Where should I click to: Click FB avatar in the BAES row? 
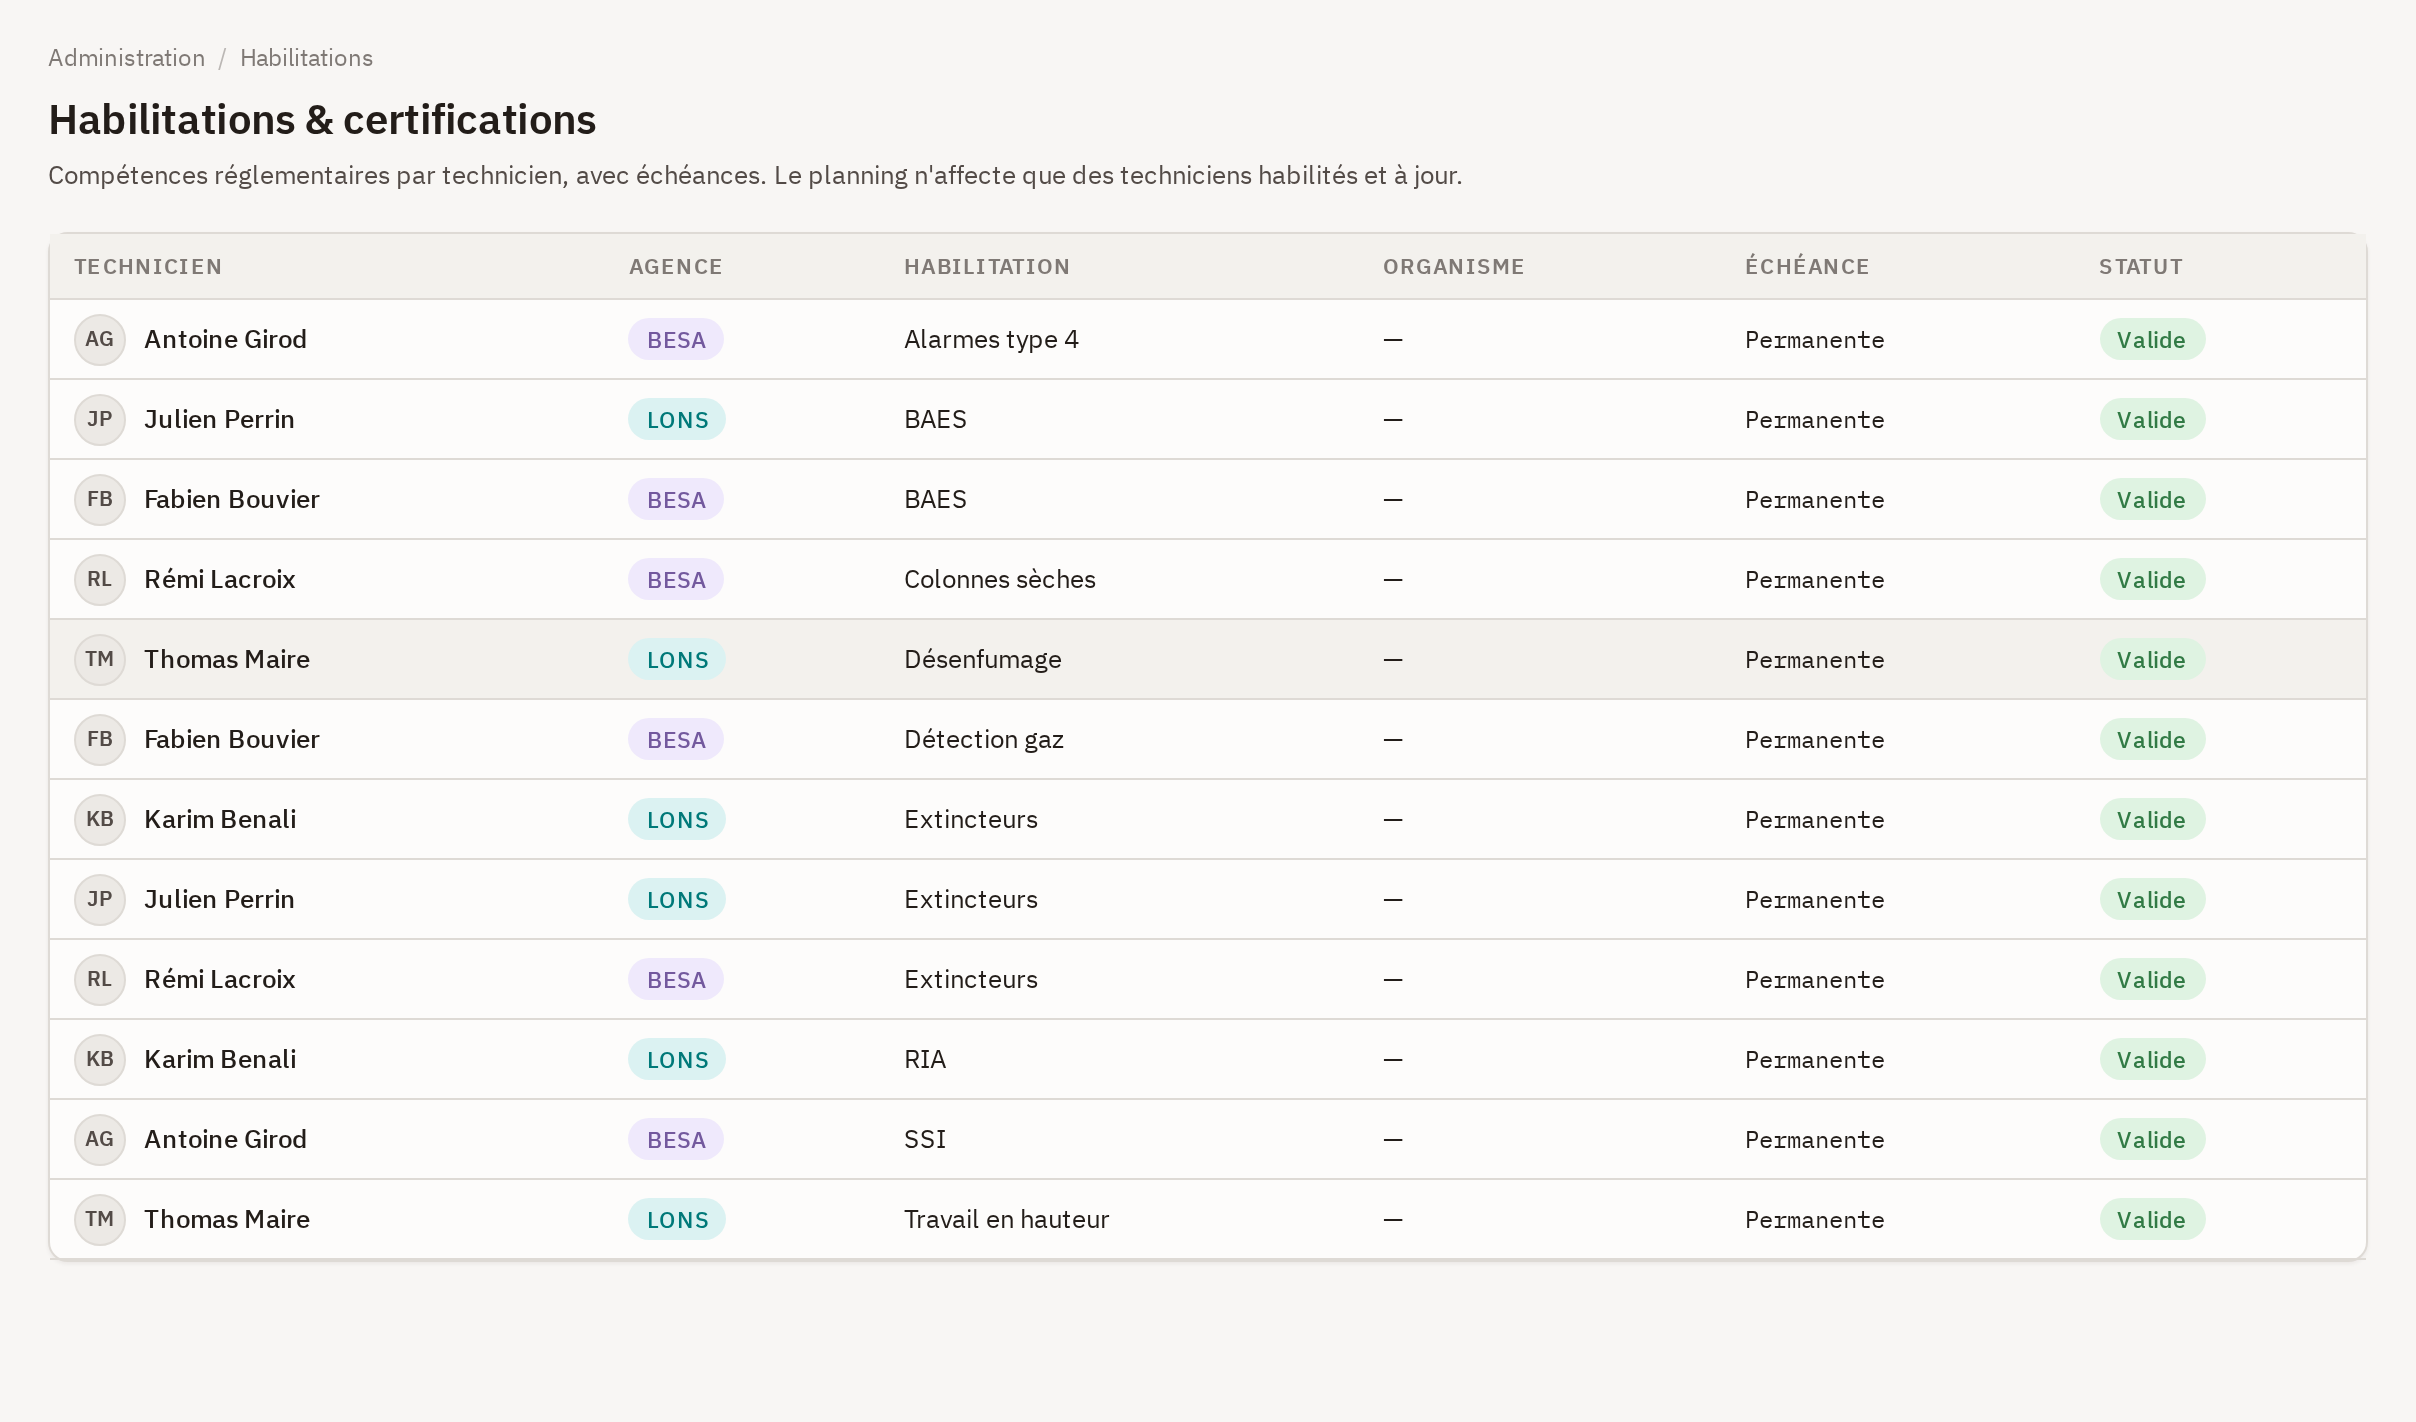[100, 499]
